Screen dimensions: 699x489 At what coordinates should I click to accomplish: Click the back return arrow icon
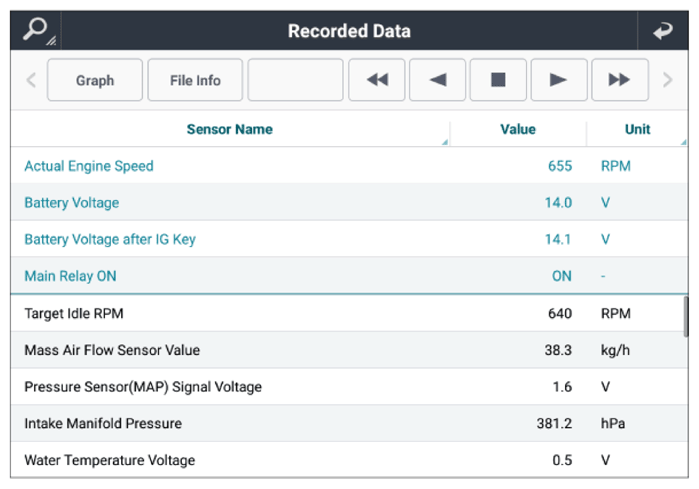[x=662, y=31]
